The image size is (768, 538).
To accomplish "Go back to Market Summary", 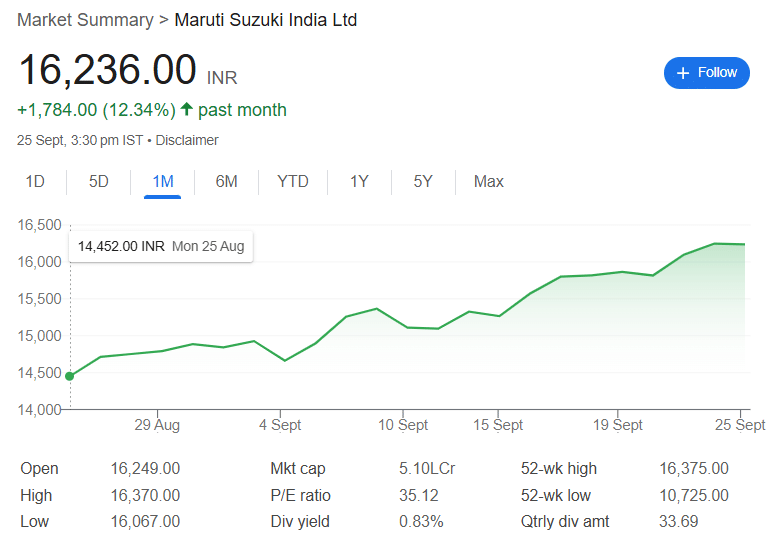I will click(x=85, y=20).
